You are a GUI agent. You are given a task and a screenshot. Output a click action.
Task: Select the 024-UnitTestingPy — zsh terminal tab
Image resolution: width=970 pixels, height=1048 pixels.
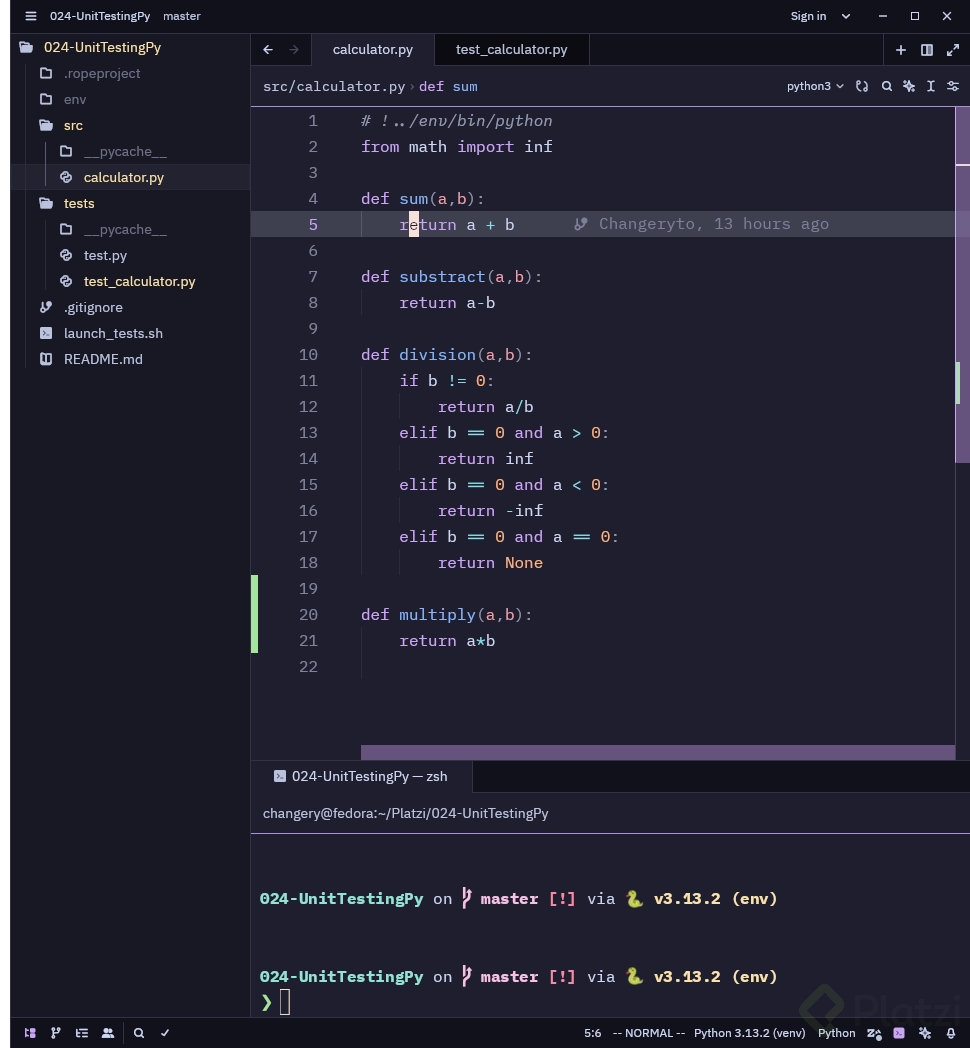[362, 776]
